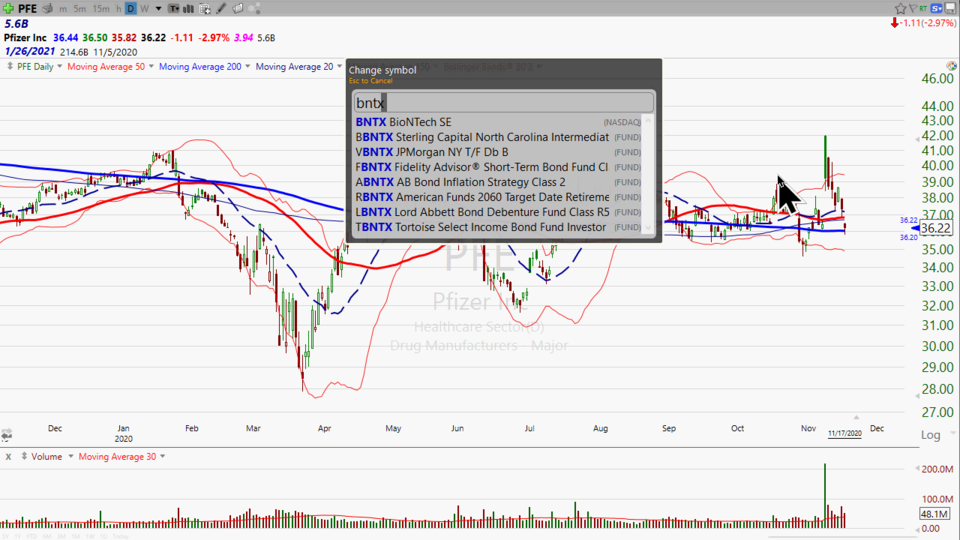The image size is (960, 540).
Task: Click the price pane move handle icon
Action: point(10,66)
